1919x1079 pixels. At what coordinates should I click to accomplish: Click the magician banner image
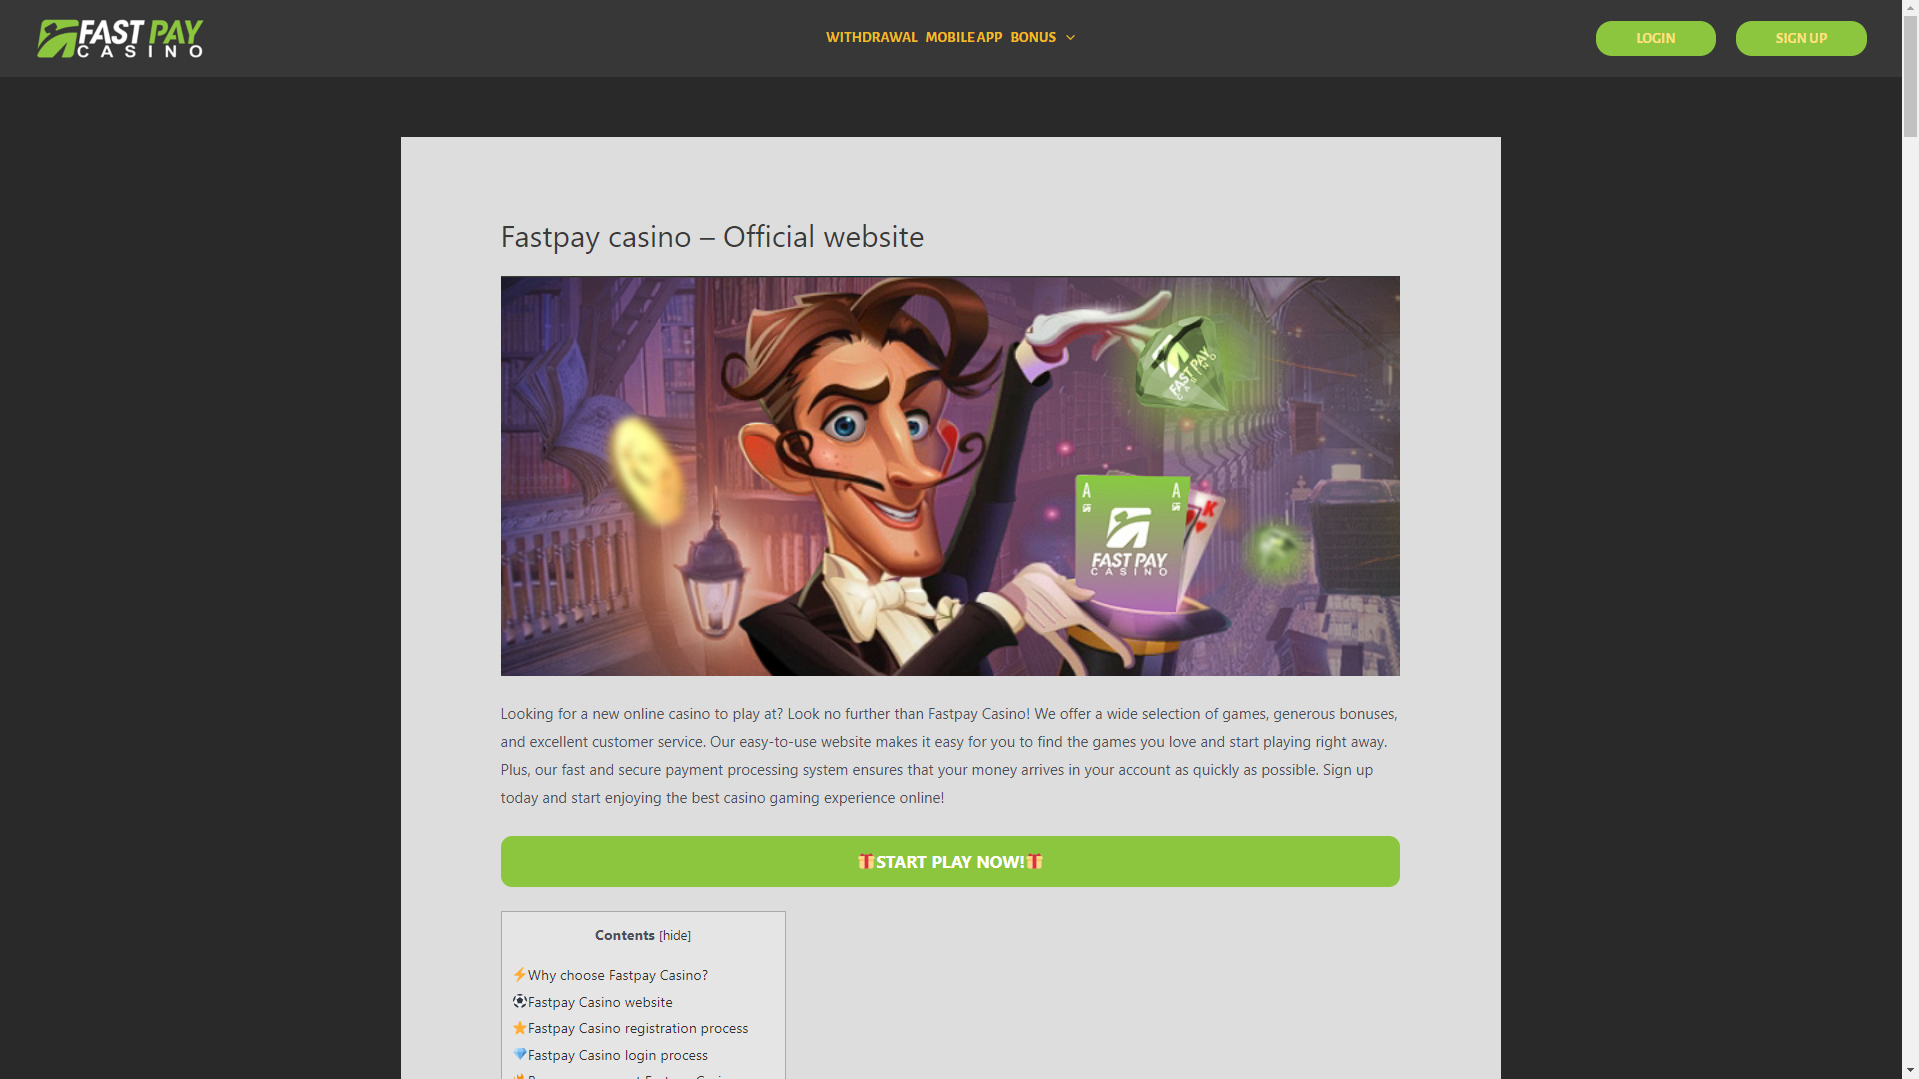(x=950, y=476)
